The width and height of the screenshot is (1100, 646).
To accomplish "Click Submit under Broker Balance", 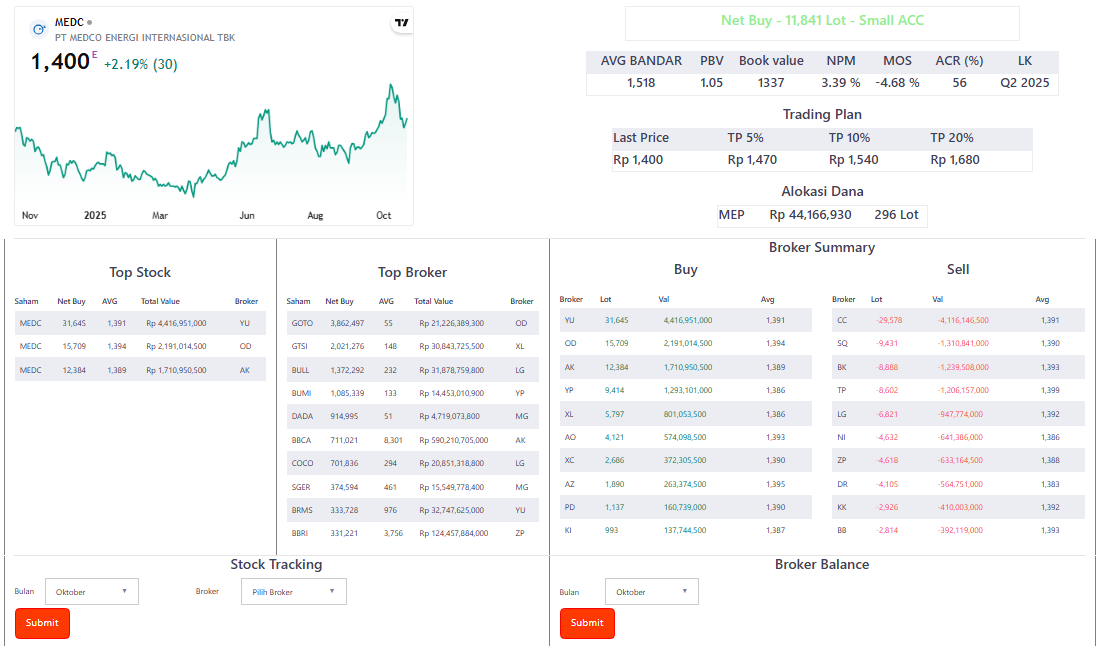I will pos(587,623).
